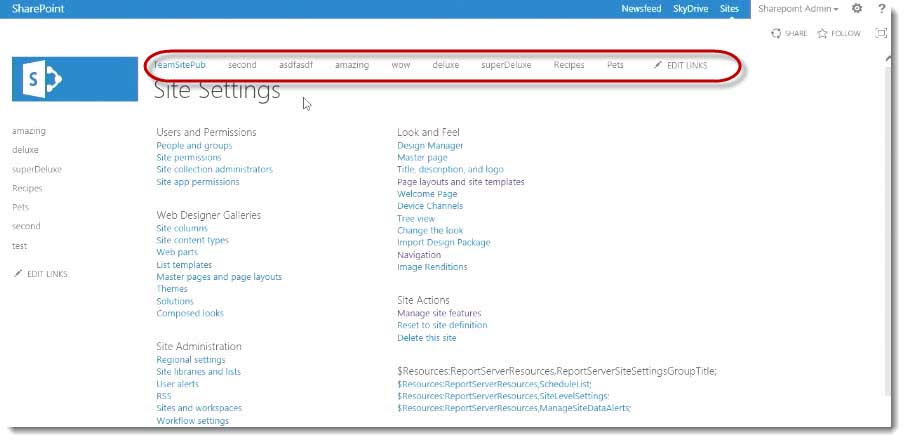Open wow in top navigation
The height and width of the screenshot is (442, 906).
pyautogui.click(x=400, y=65)
